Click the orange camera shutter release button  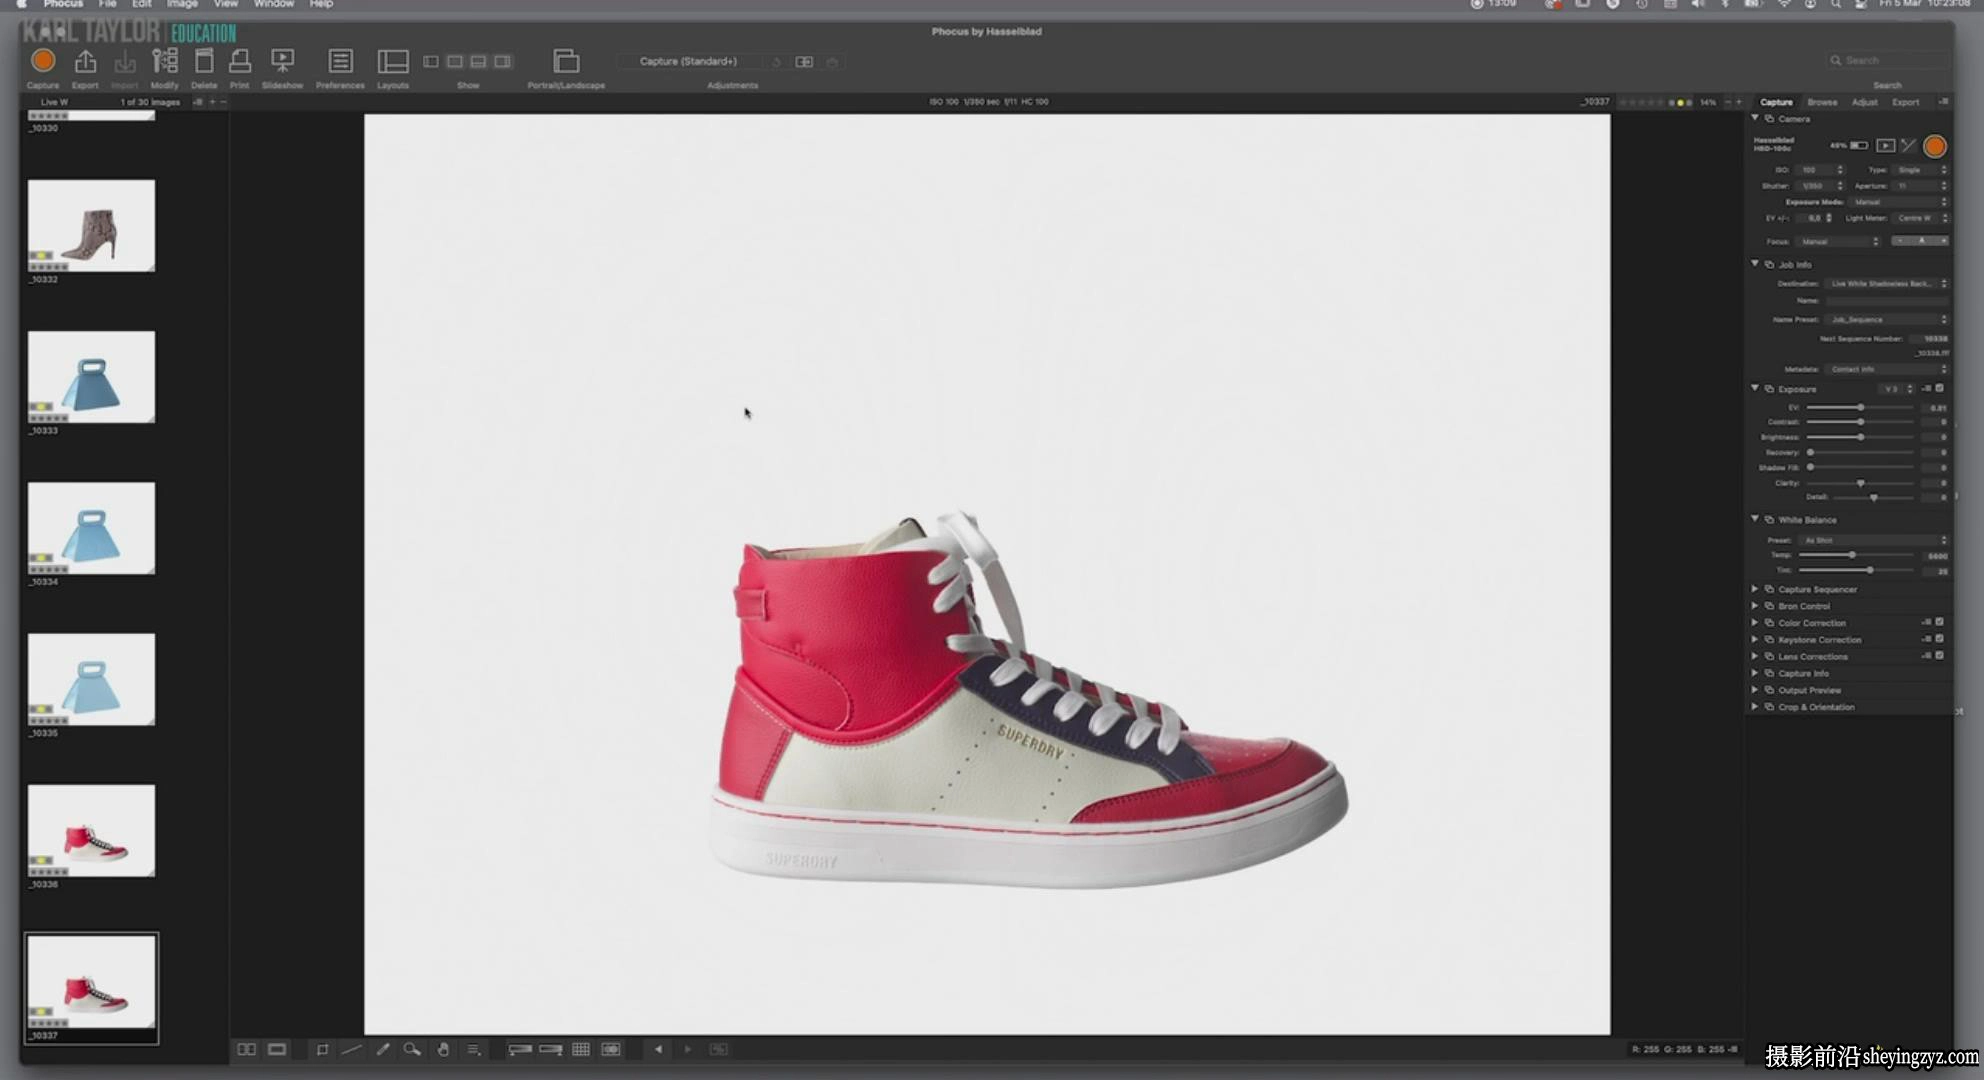click(x=1935, y=146)
